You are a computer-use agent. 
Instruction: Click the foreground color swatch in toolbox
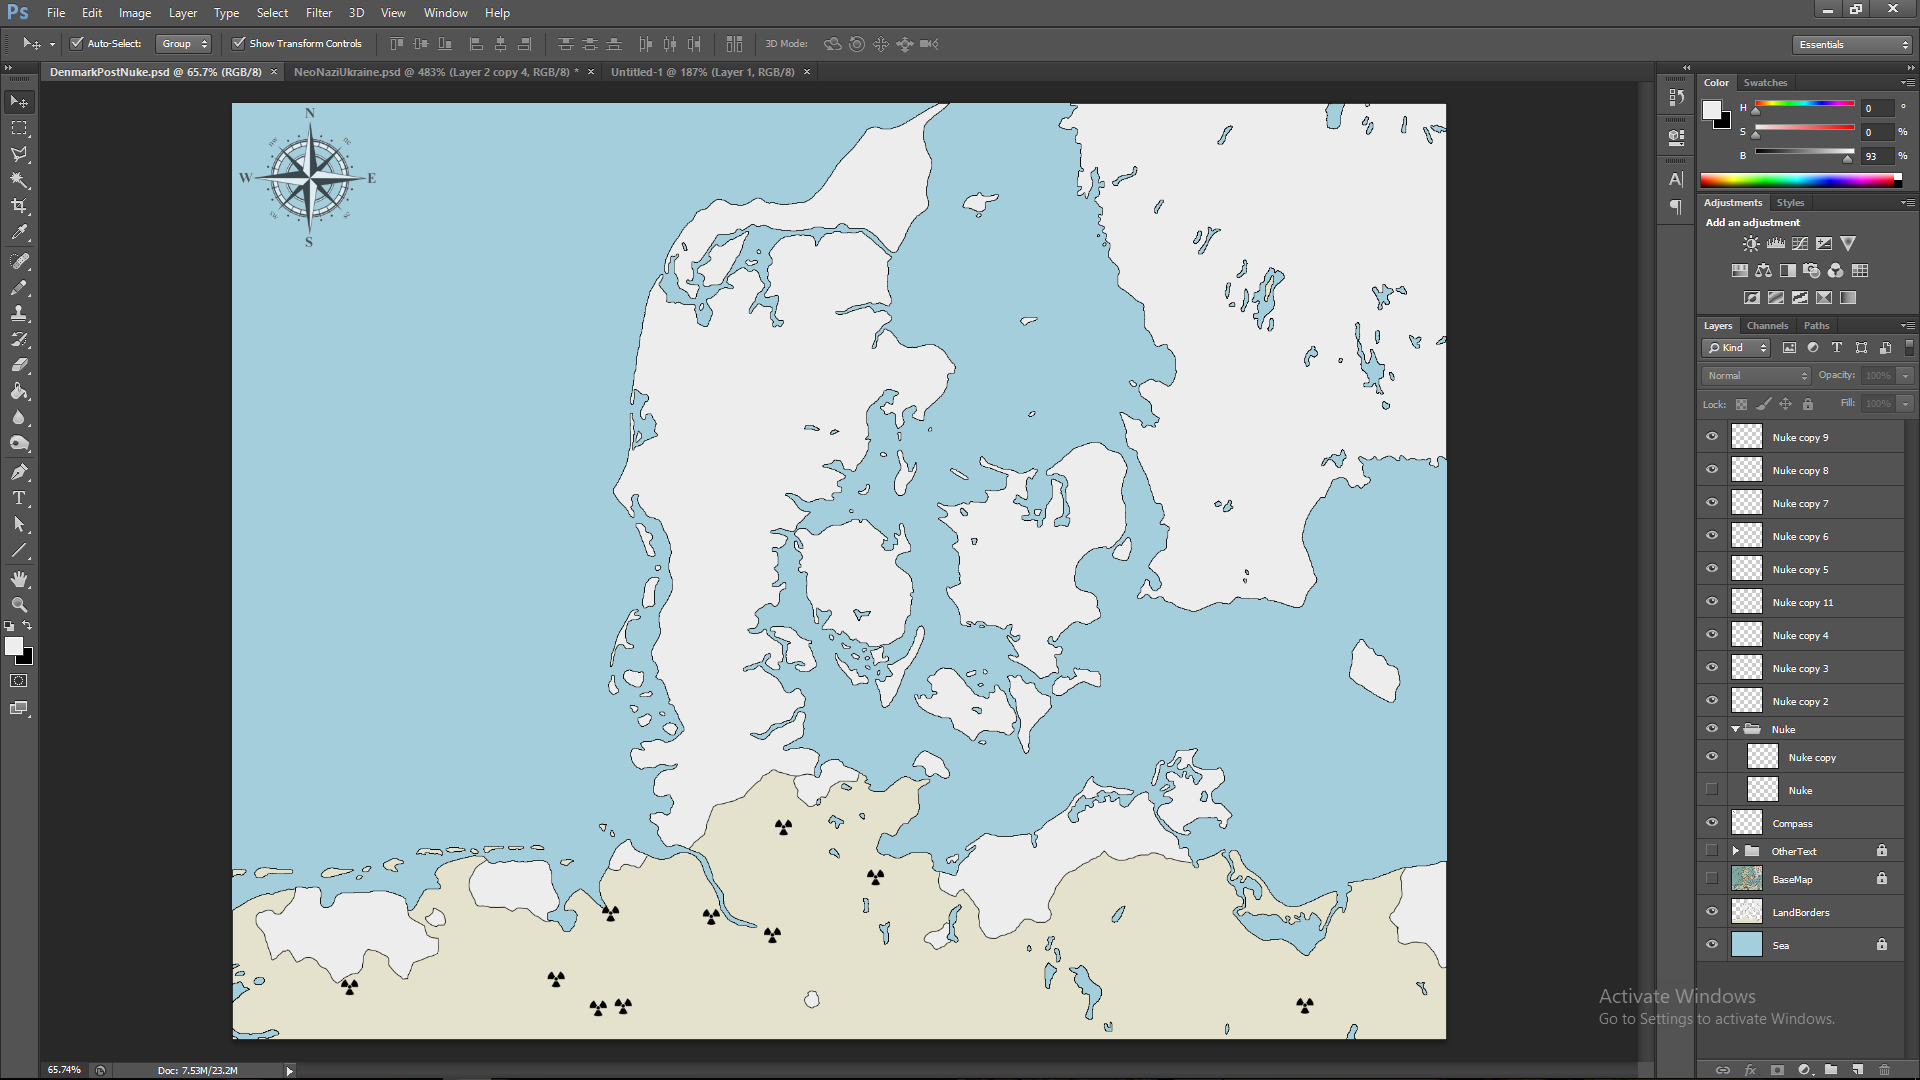[14, 647]
